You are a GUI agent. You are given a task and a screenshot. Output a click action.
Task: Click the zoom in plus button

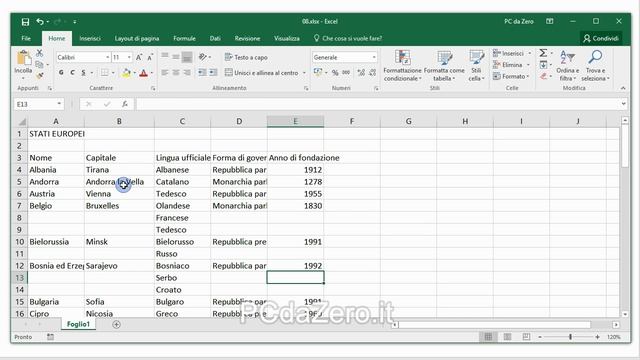pos(598,337)
